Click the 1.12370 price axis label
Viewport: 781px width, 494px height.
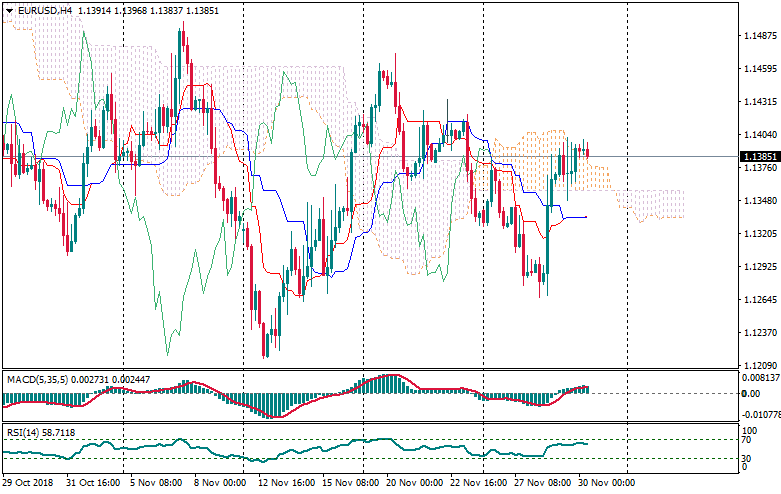[x=760, y=333]
